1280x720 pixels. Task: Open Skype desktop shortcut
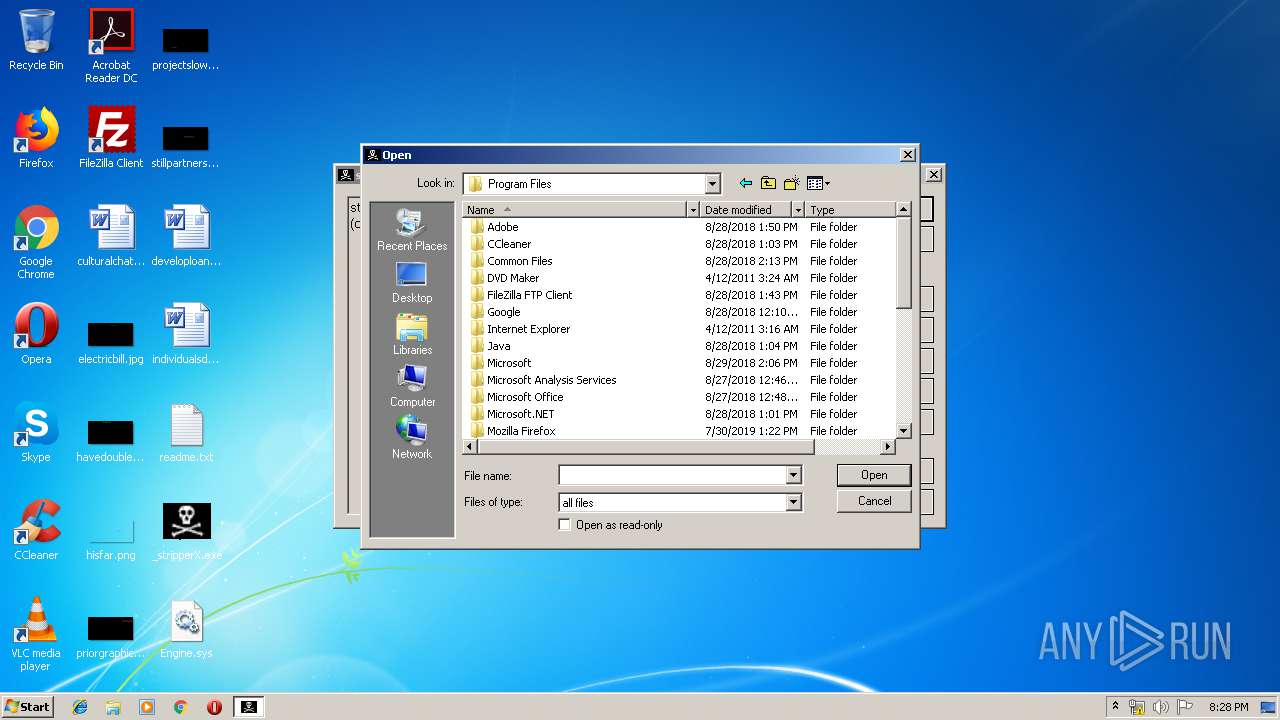coord(36,432)
